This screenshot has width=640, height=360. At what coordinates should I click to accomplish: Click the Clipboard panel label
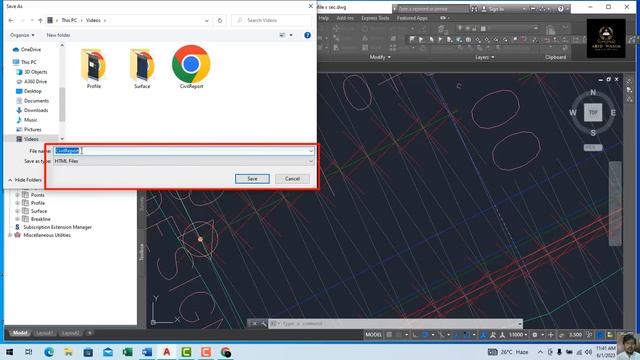(x=556, y=57)
